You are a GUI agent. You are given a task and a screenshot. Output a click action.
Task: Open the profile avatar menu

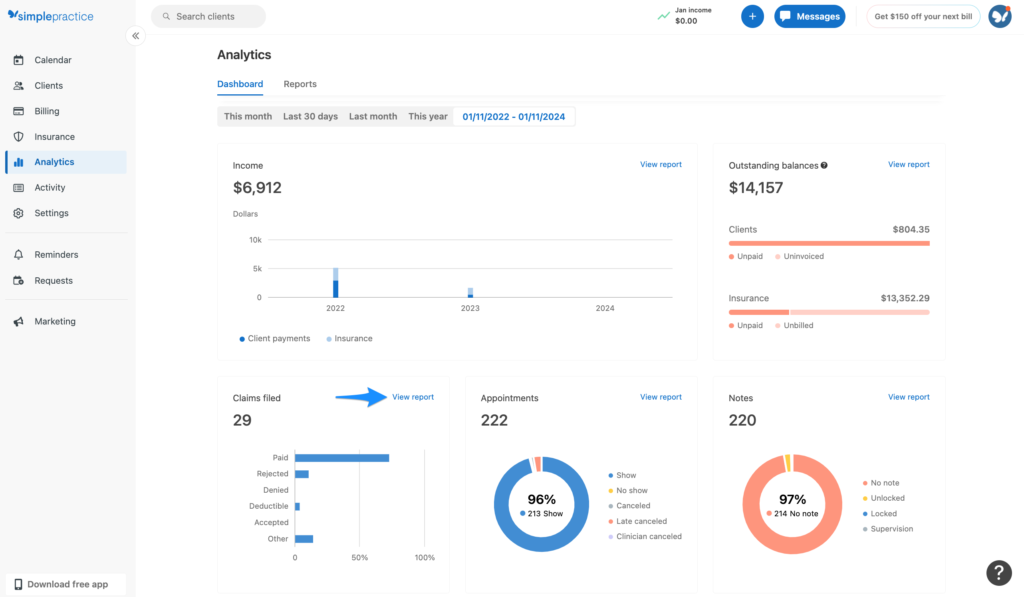1000,16
